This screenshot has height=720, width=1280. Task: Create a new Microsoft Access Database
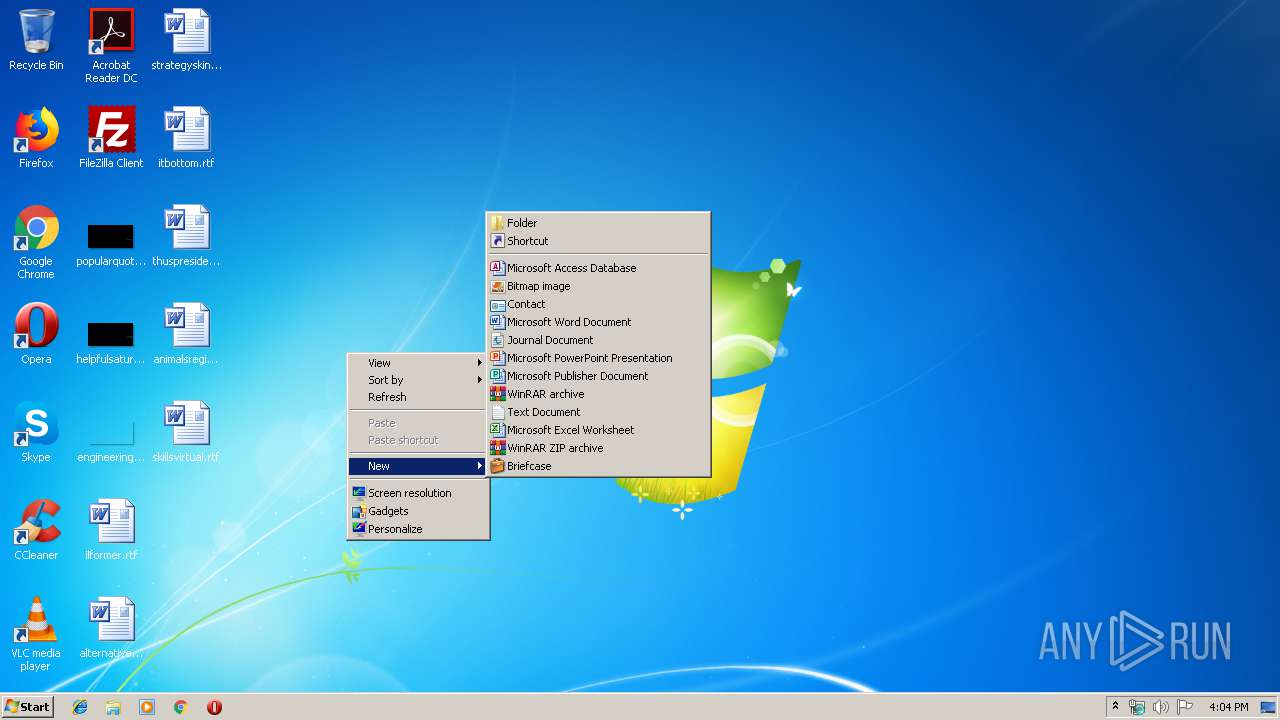pyautogui.click(x=598, y=268)
